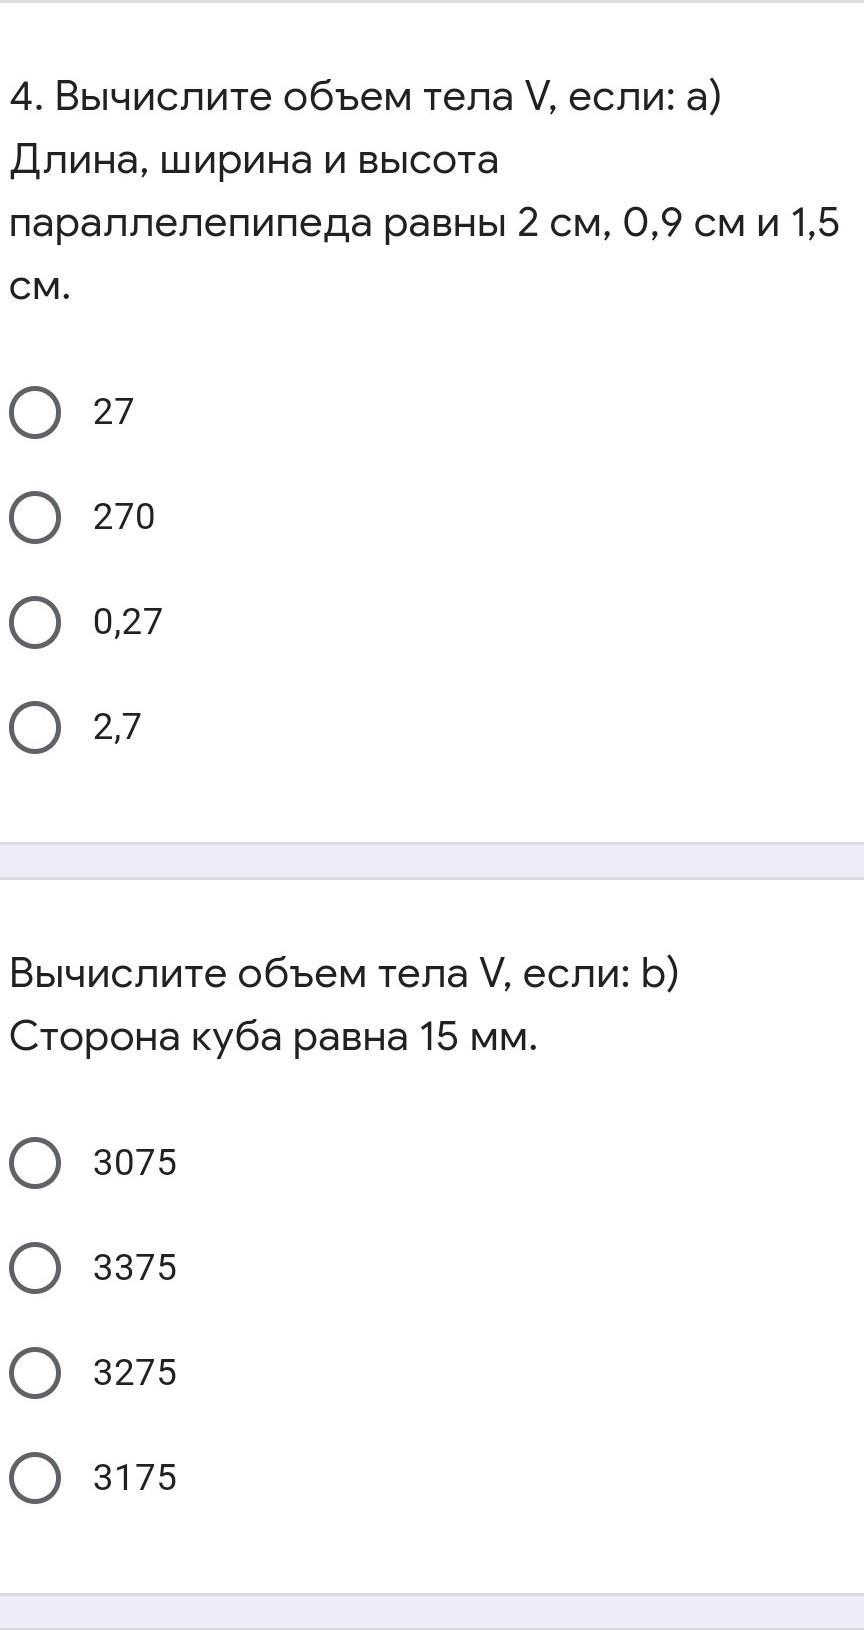Click the lavender divider between the two questions

(x=432, y=861)
